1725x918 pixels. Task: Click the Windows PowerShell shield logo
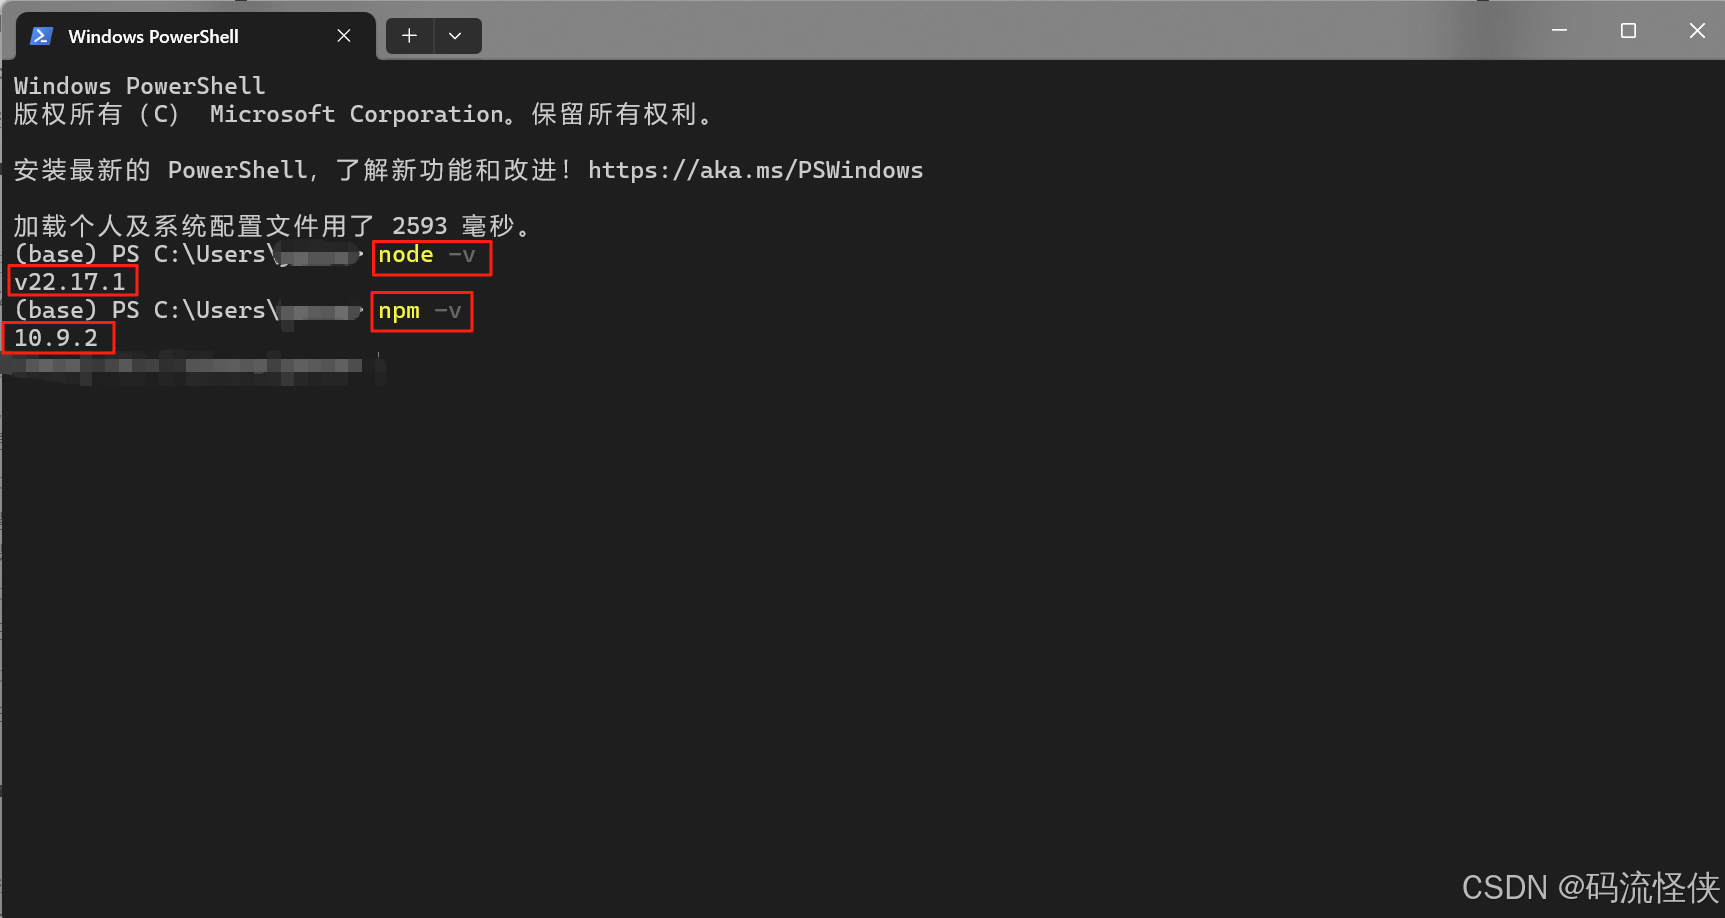tap(40, 35)
